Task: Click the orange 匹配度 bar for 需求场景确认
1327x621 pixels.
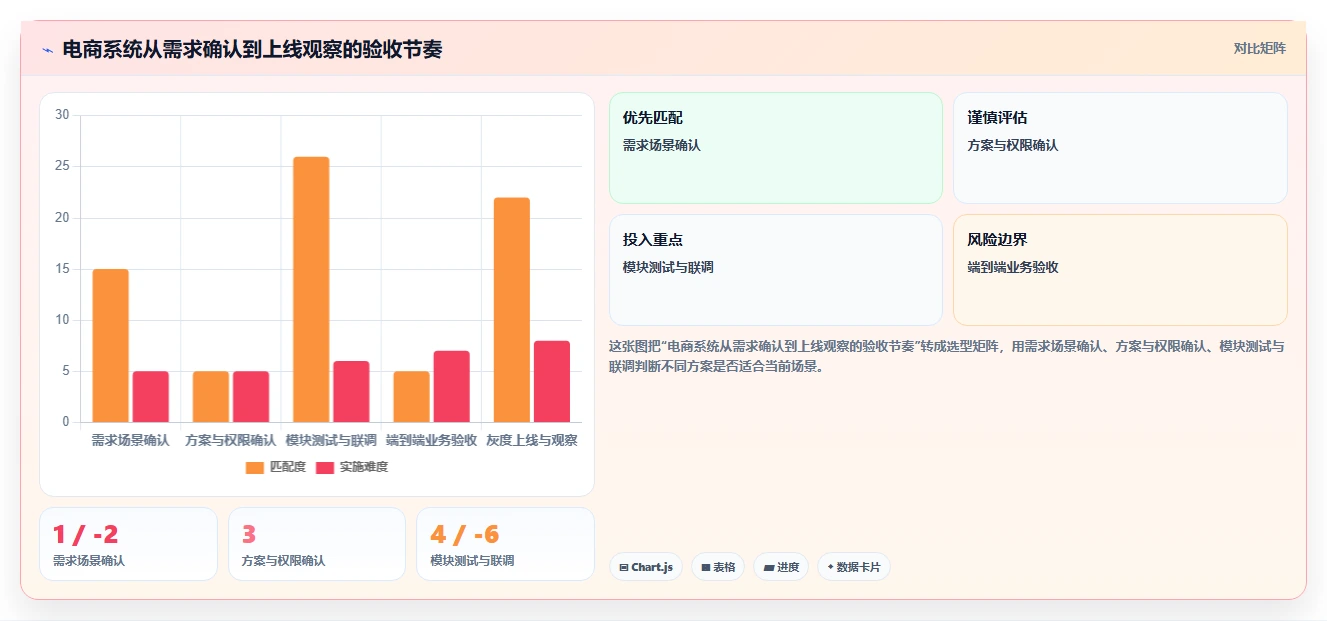Action: (x=111, y=345)
